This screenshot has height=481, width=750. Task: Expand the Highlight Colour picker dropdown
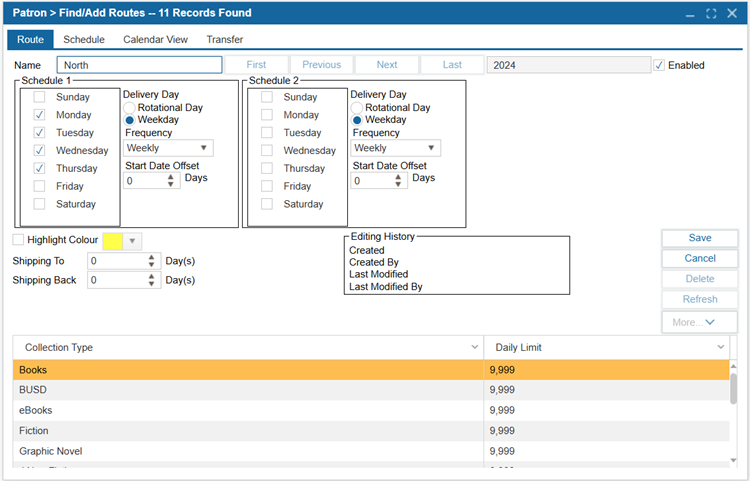[133, 241]
